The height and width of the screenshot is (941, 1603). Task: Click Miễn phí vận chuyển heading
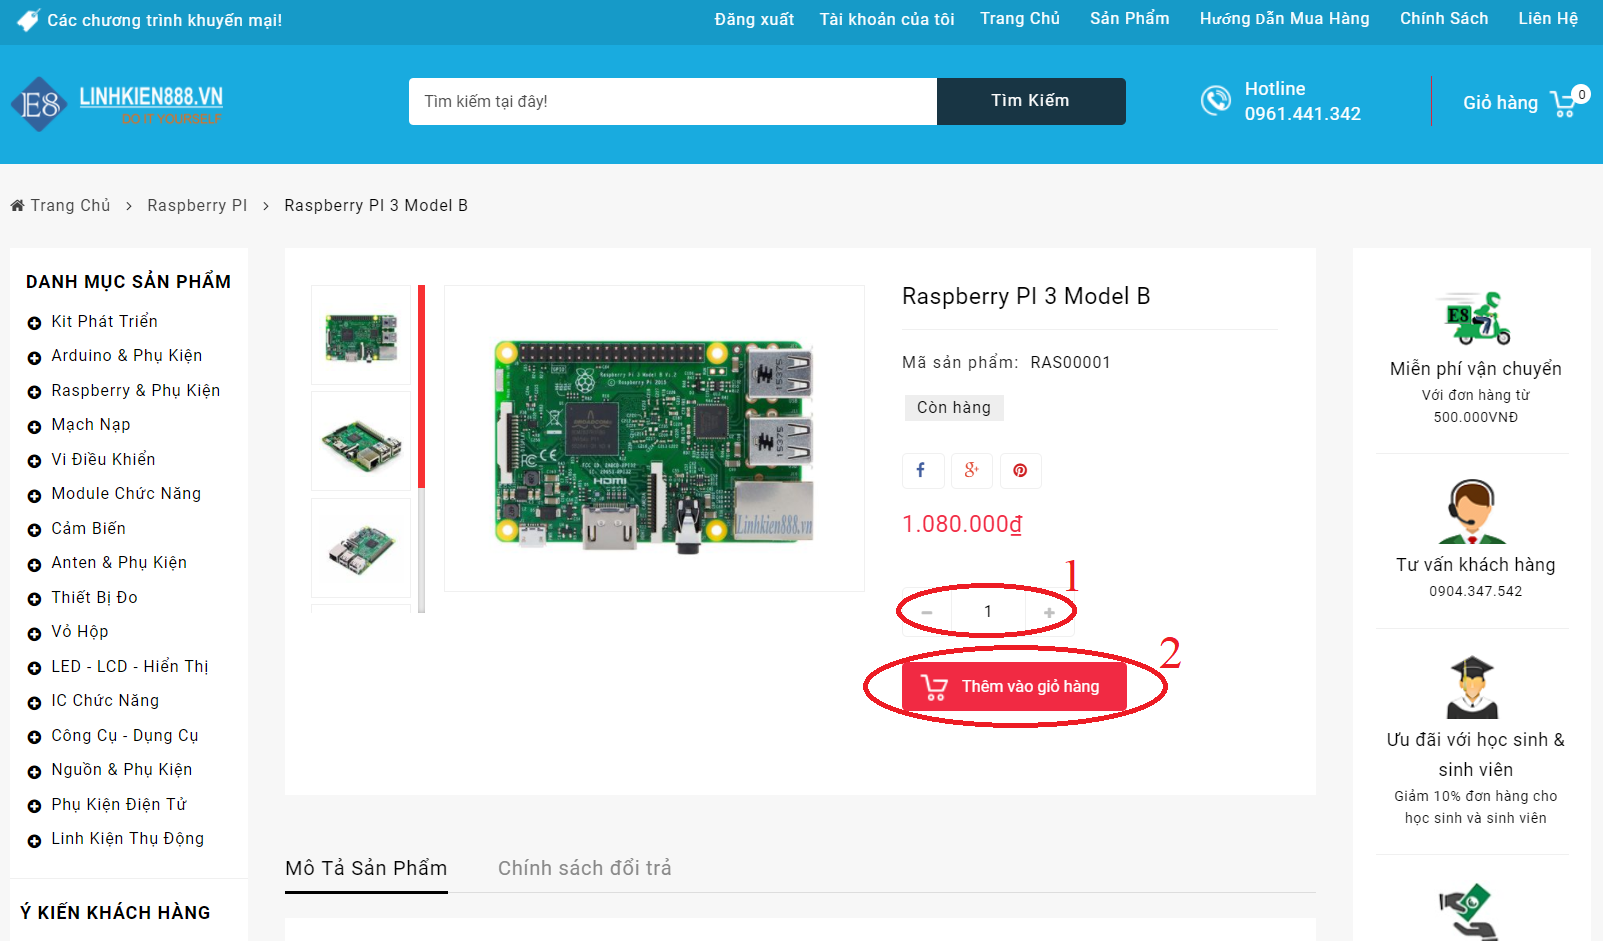(1476, 369)
